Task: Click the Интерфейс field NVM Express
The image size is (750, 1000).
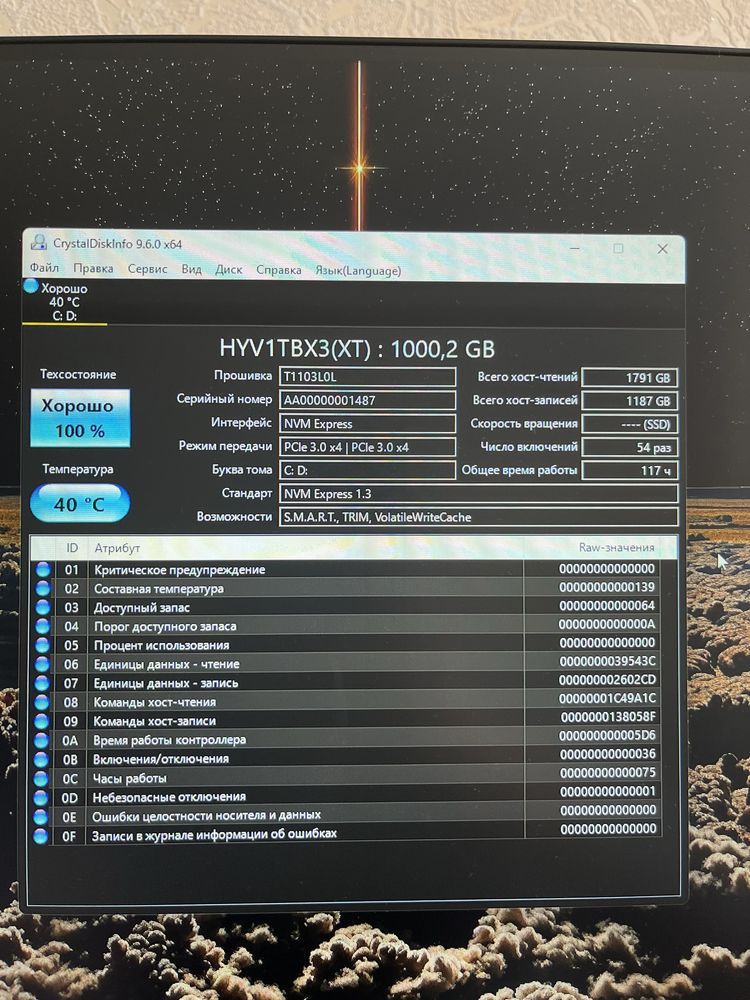Action: click(x=367, y=423)
